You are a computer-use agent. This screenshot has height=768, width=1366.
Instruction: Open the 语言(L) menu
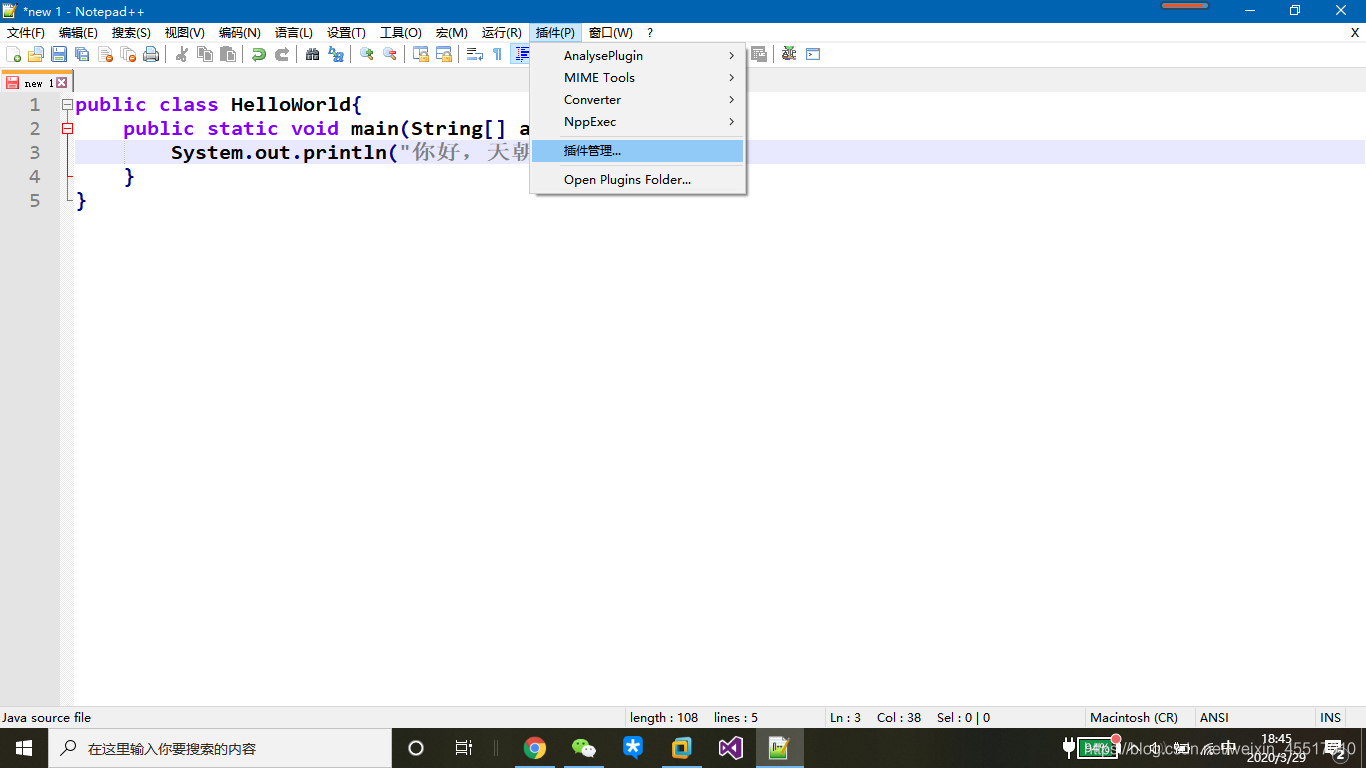click(x=294, y=33)
